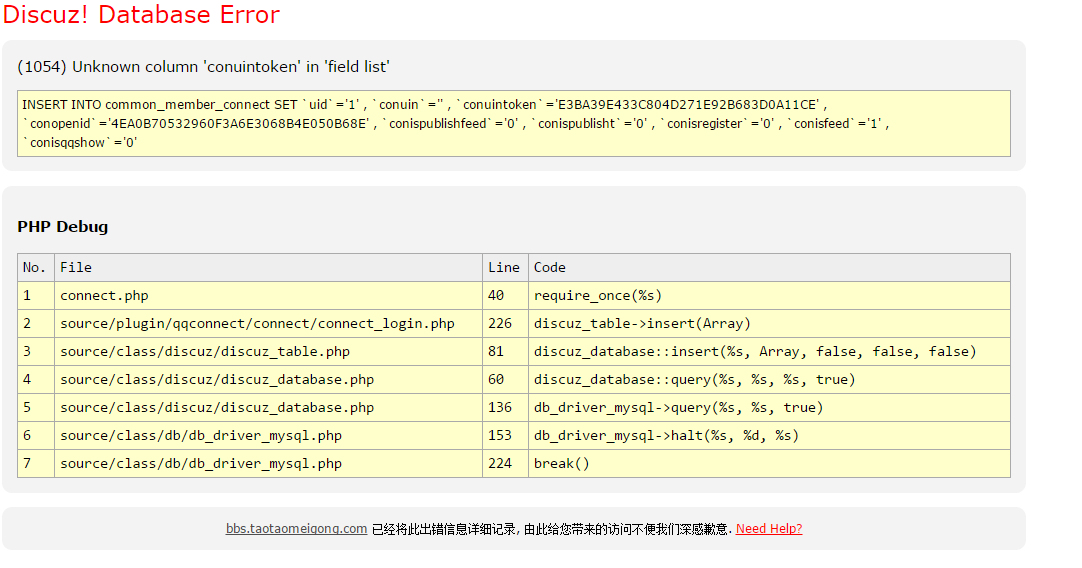Screen dimensions: 1082x568
Task: Click the db_driver_mysql.php cell on line 153
Action: 201,436
